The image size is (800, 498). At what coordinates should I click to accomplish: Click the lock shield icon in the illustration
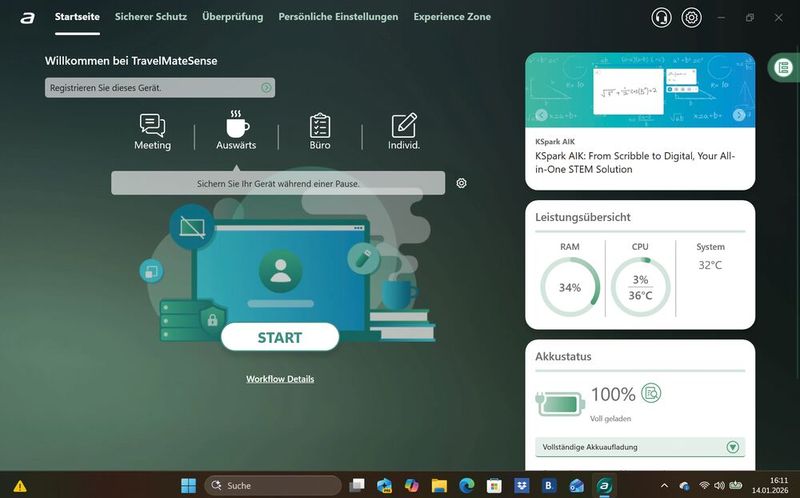(212, 319)
